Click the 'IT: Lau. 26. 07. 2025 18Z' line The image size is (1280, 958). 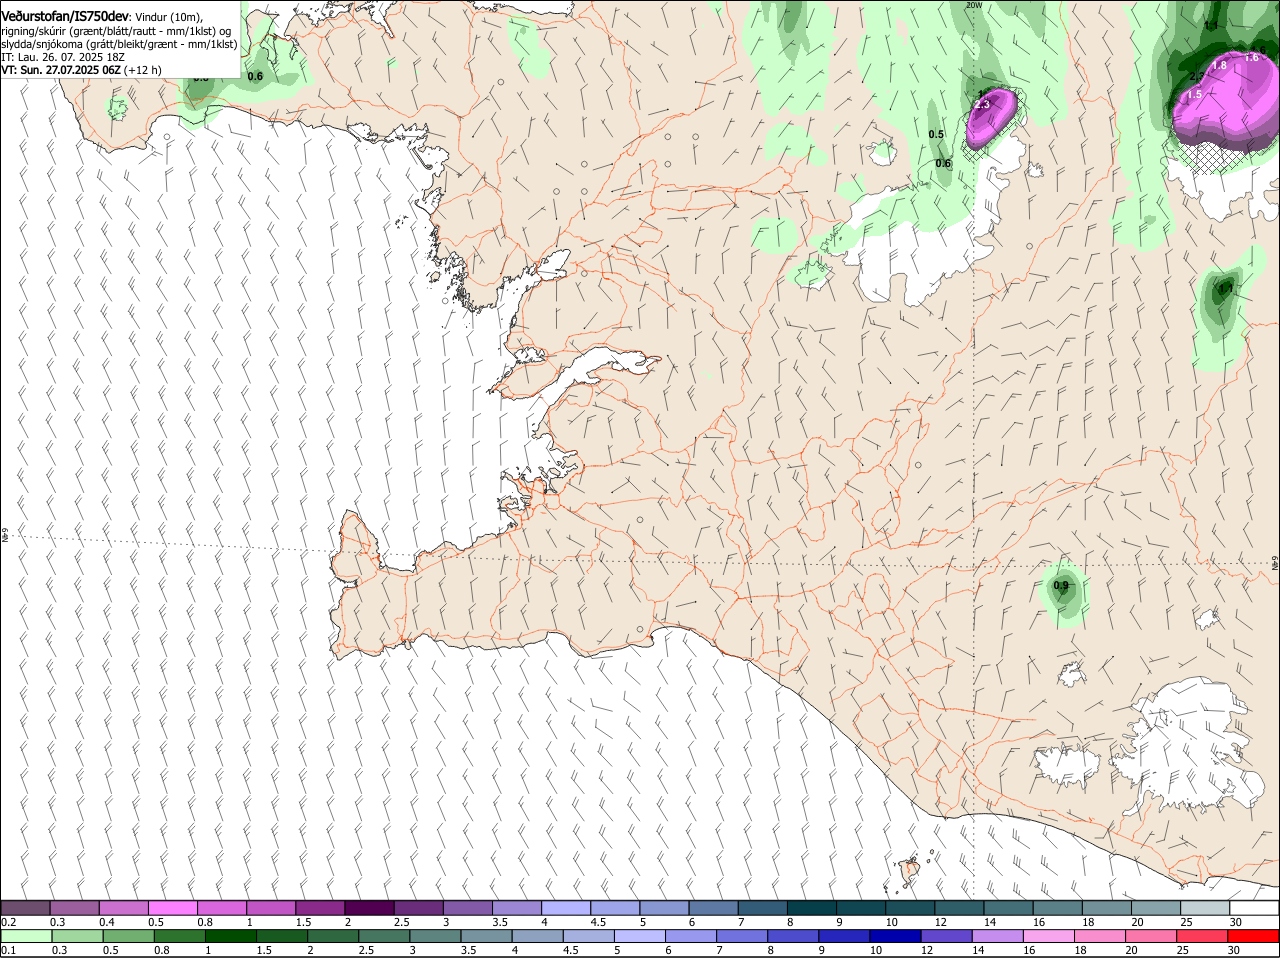tap(63, 57)
